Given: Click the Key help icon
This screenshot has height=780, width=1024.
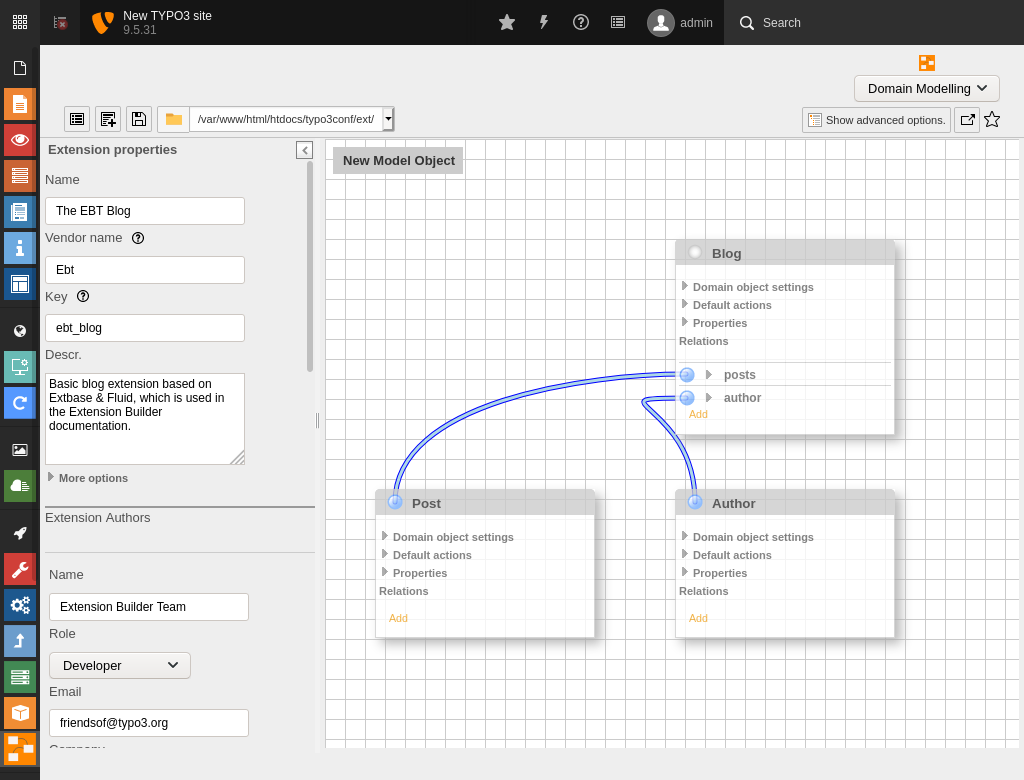Looking at the screenshot, I should click(x=83, y=296).
